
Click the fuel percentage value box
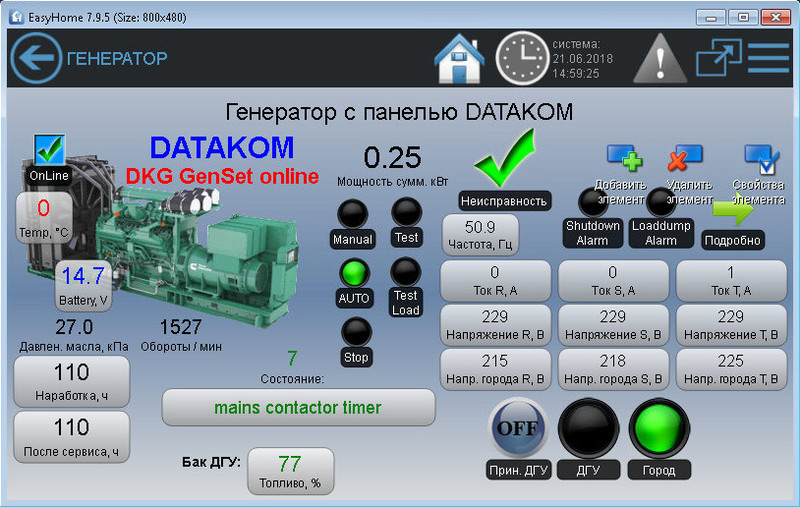(290, 470)
